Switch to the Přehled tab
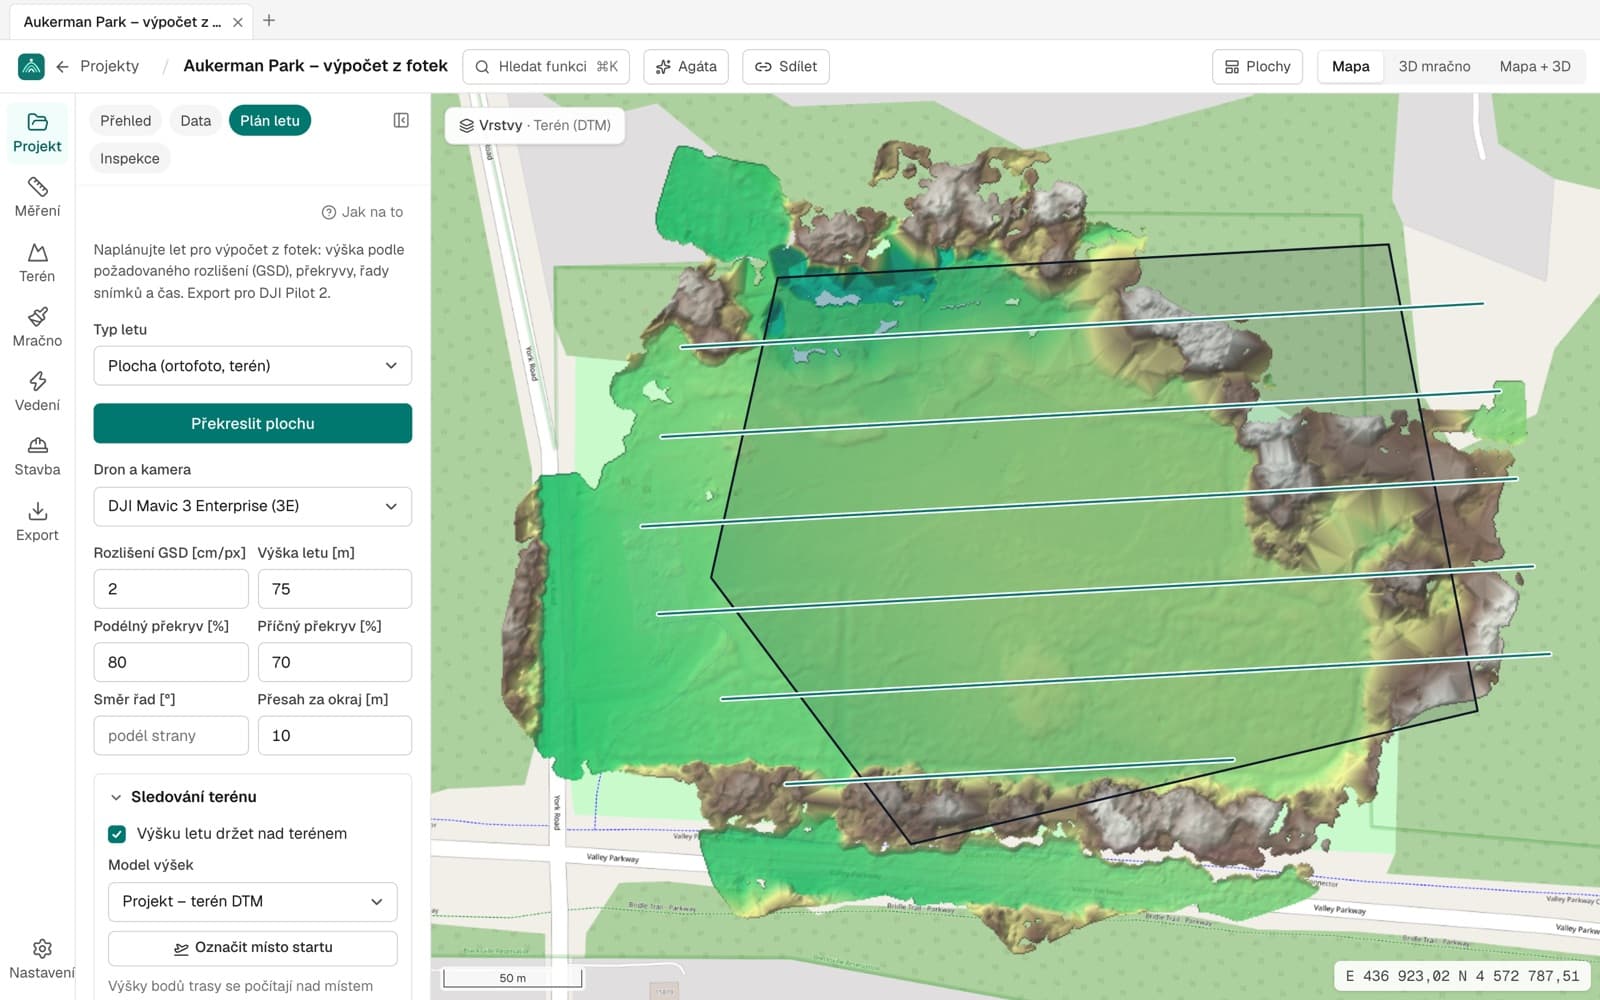The width and height of the screenshot is (1600, 1000). click(x=125, y=121)
